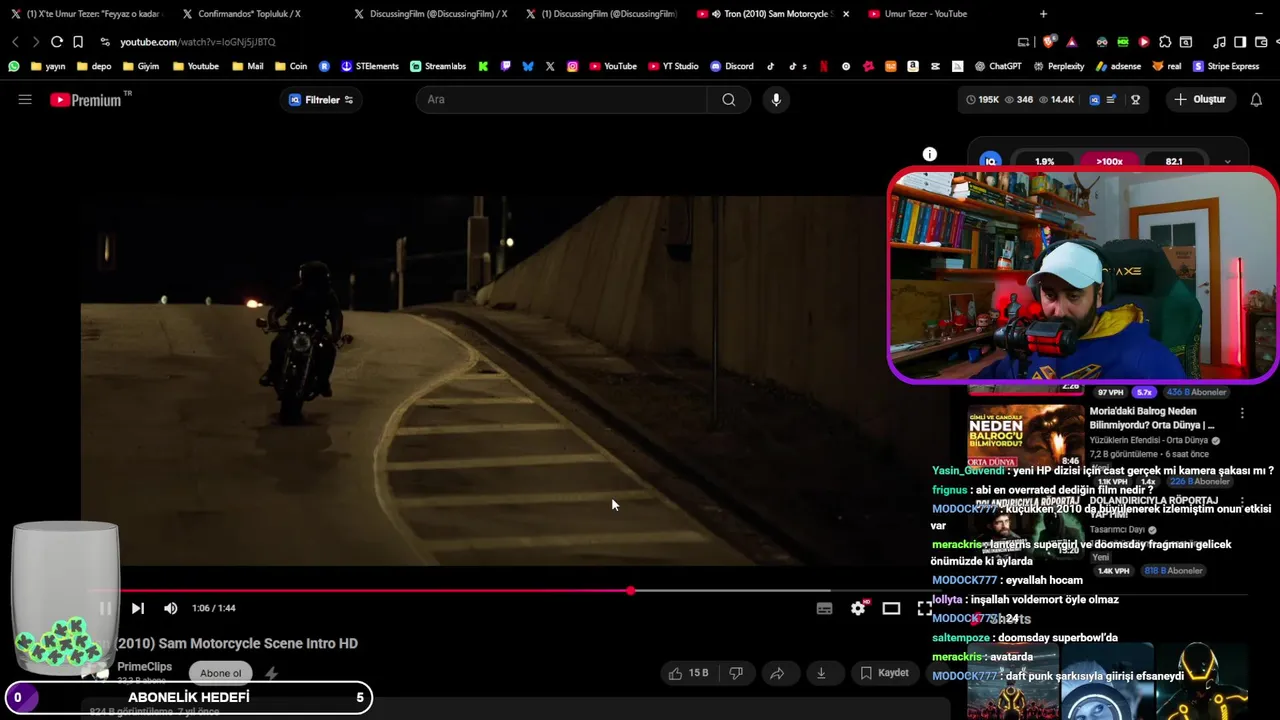Click the search magnifier button
Screen dimensions: 1280x720
click(729, 99)
